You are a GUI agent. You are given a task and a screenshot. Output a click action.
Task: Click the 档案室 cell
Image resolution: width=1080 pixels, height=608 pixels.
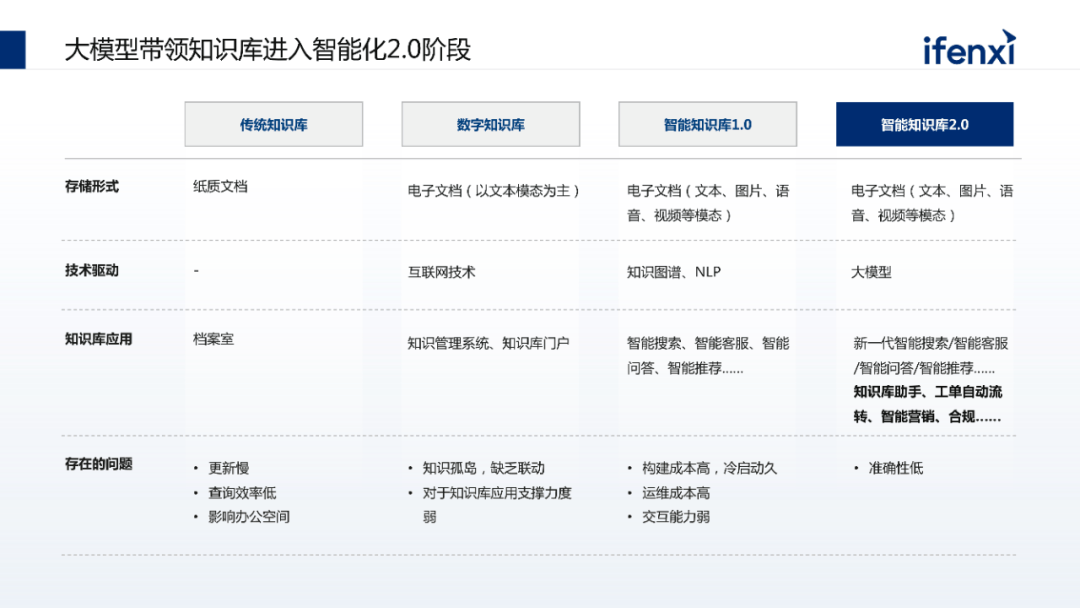pos(213,339)
